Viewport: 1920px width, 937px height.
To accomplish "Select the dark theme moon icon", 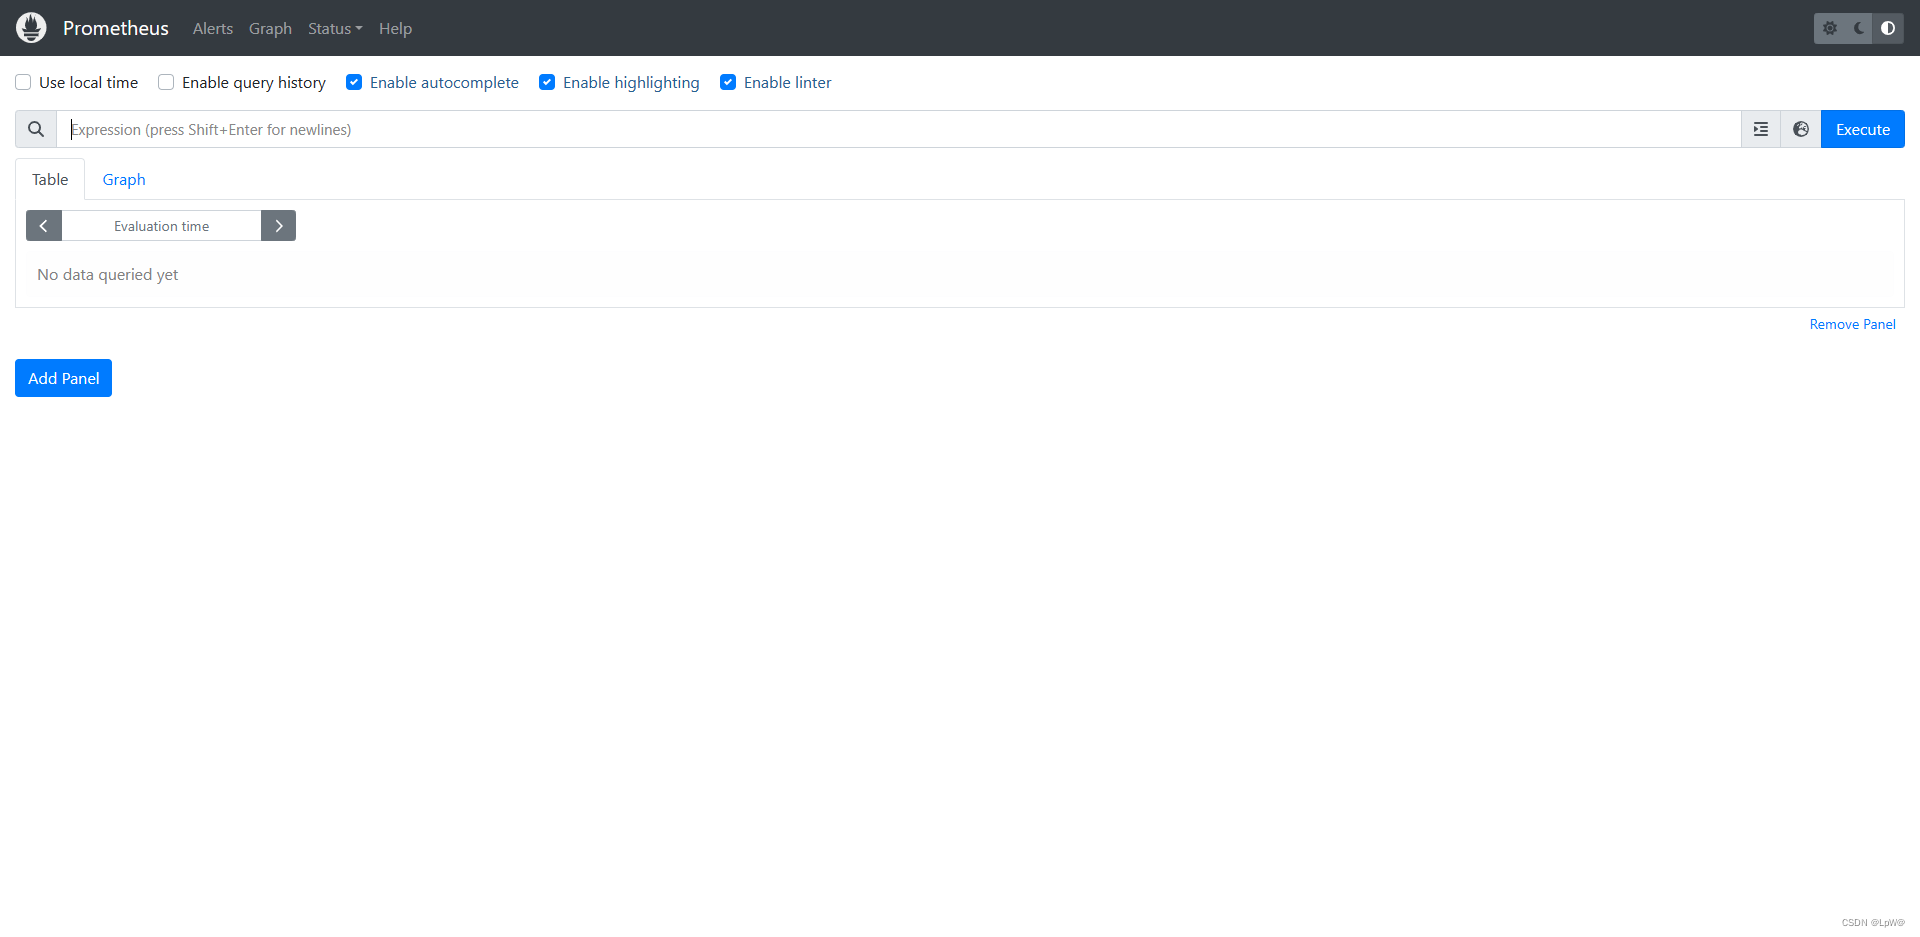I will 1858,28.
